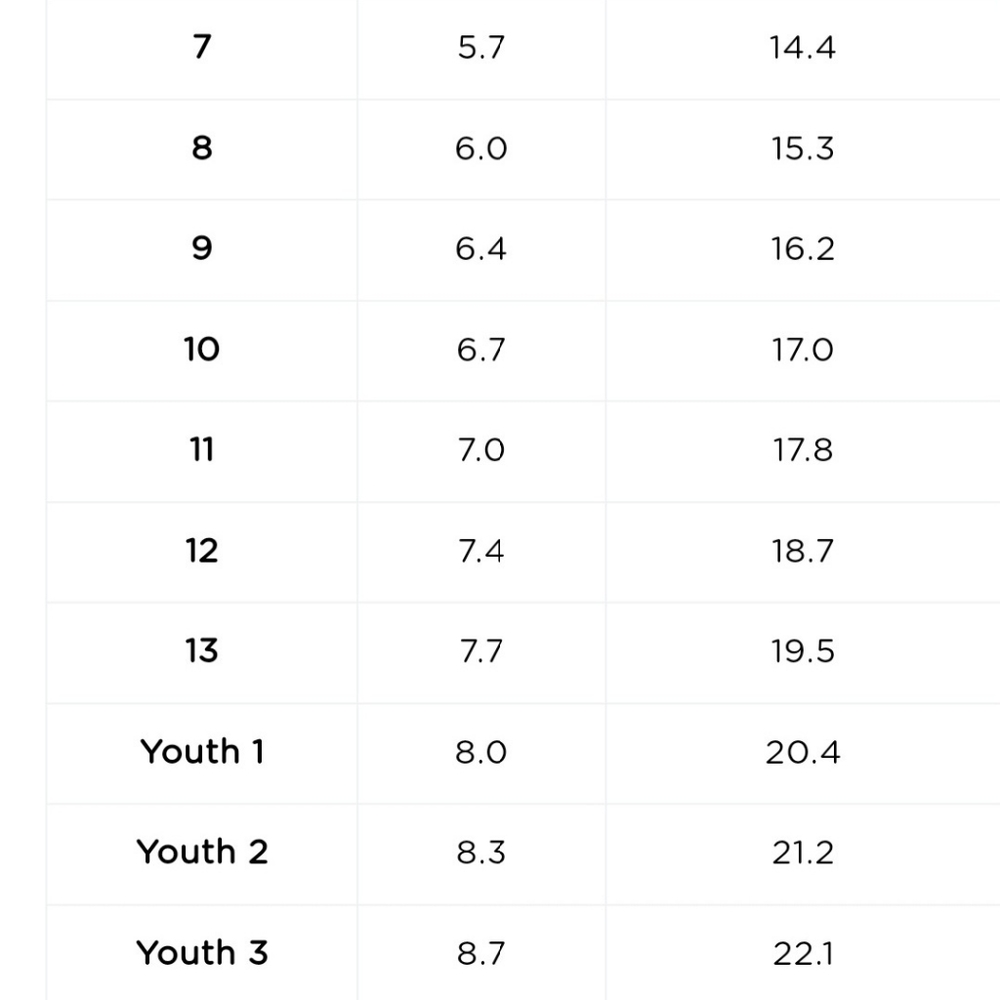The image size is (1000, 1000).
Task: Select the size 9 row label
Action: [202, 248]
